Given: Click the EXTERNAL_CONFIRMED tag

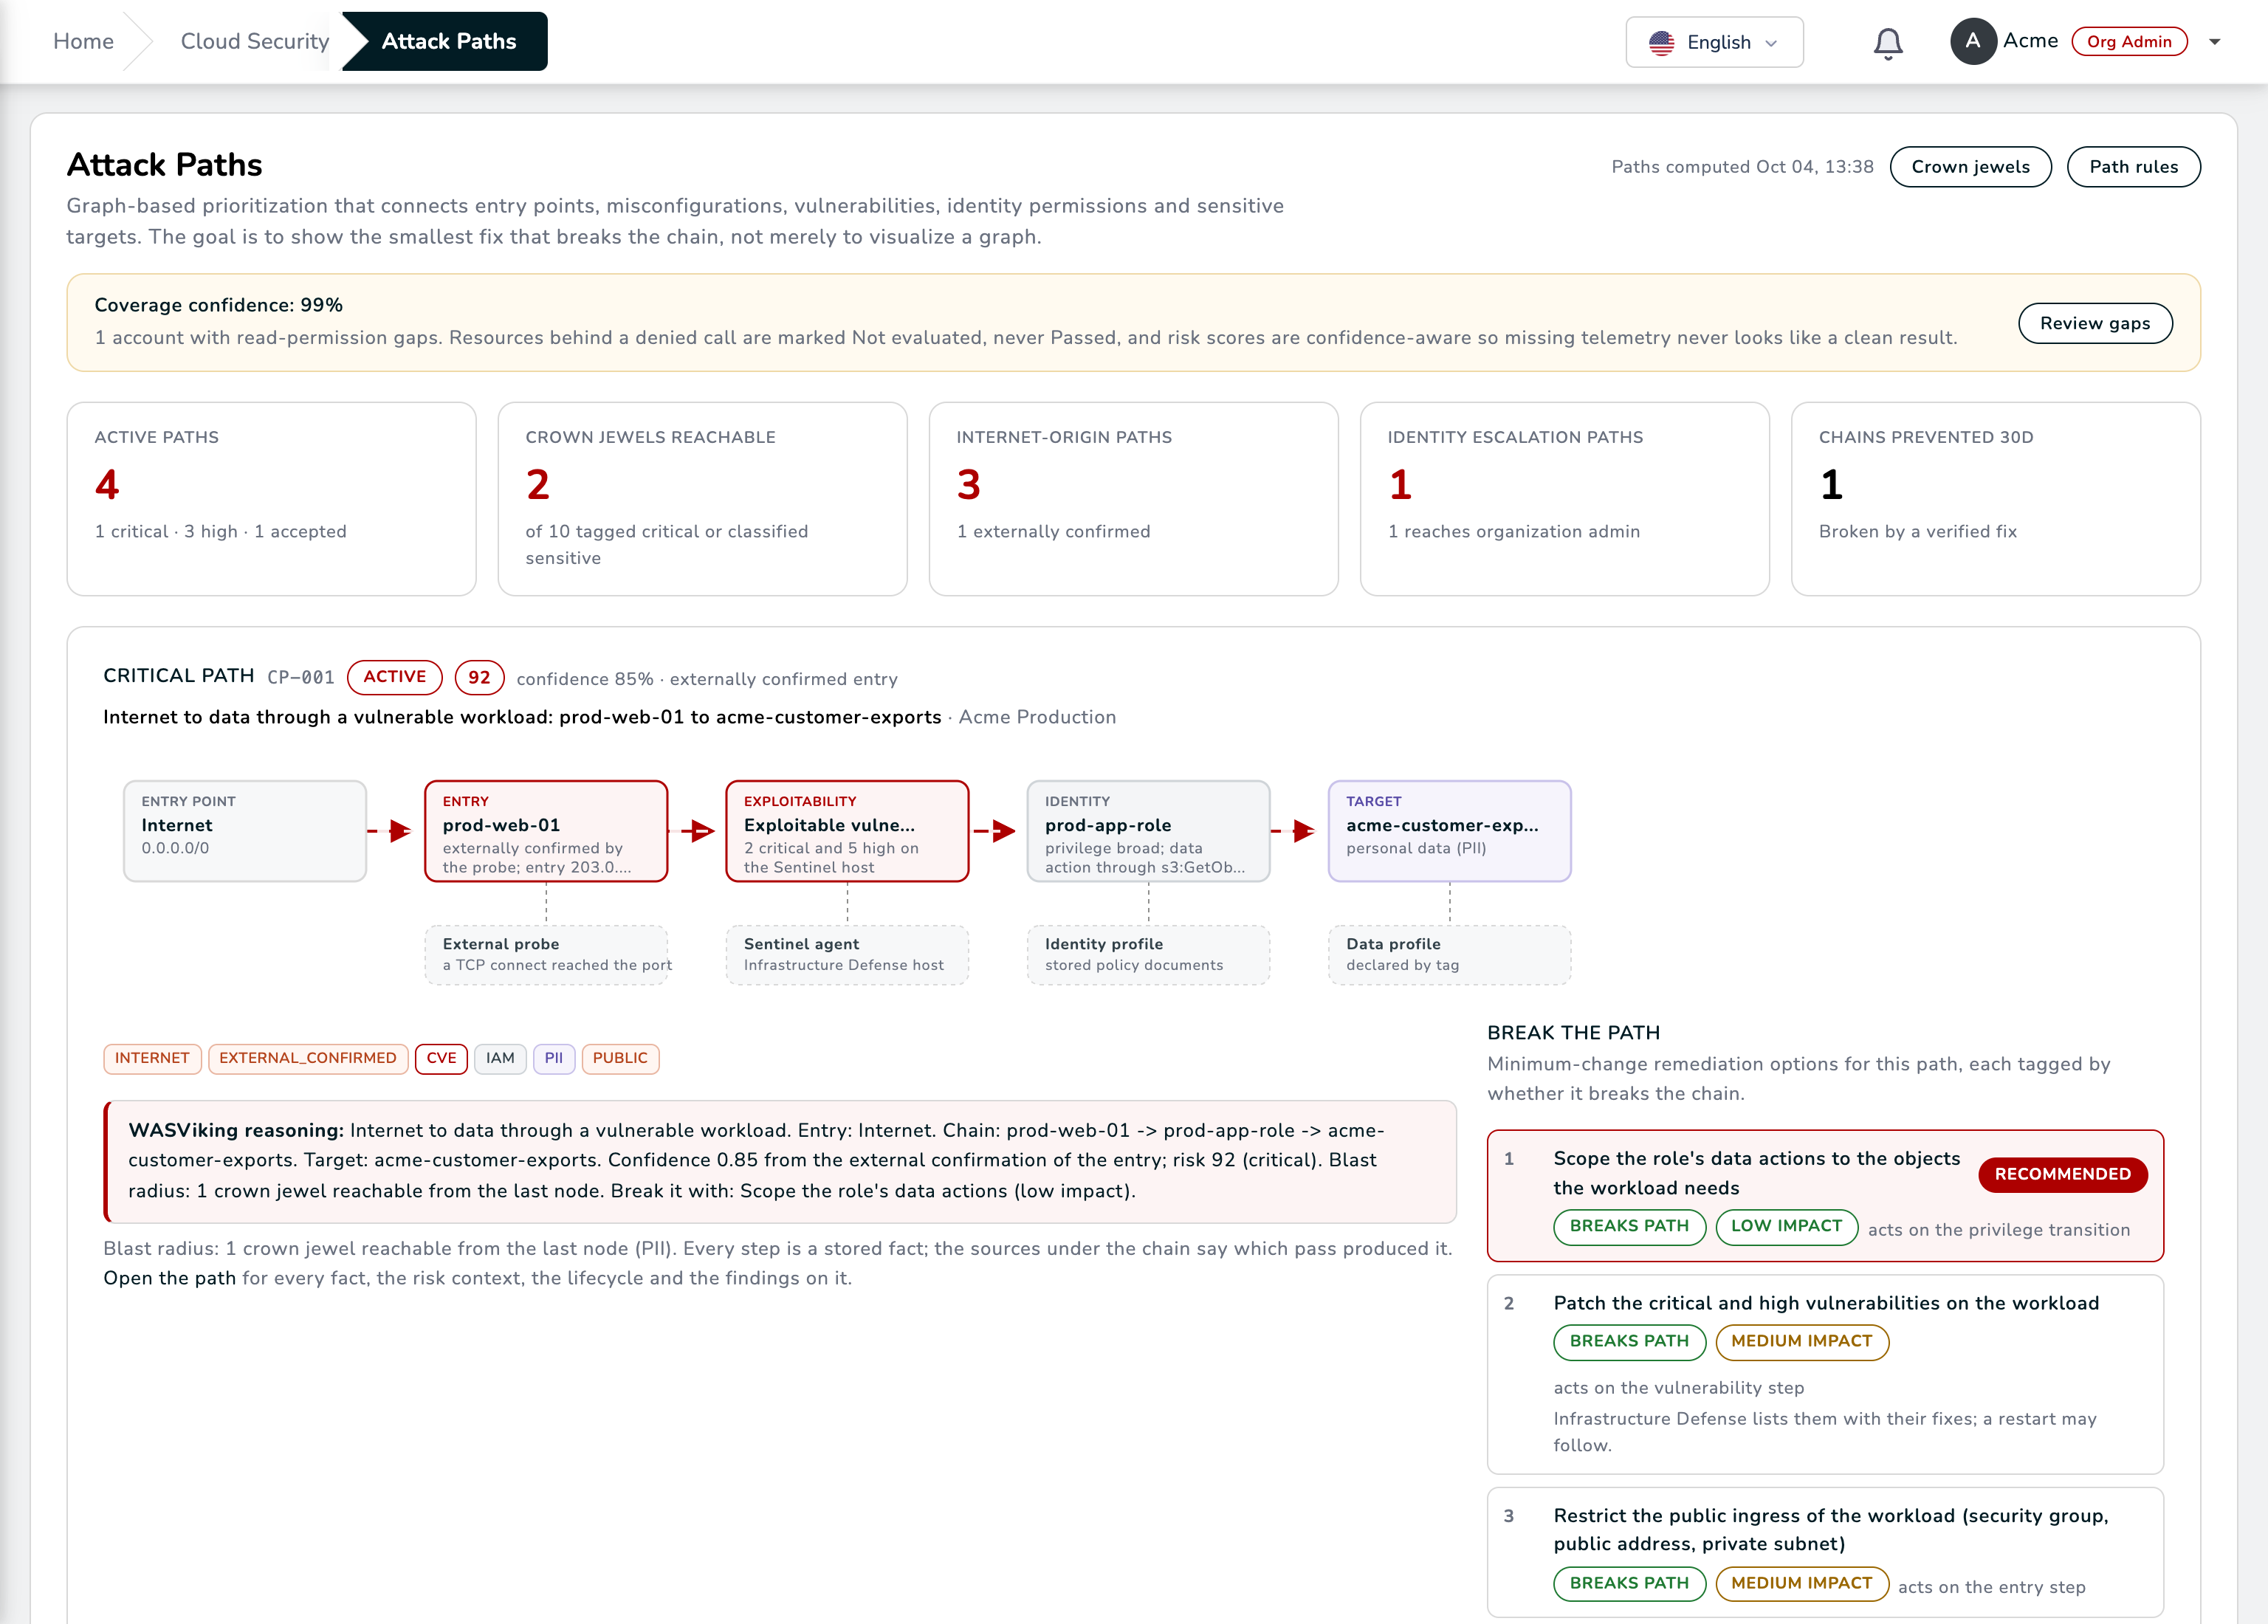Looking at the screenshot, I should pyautogui.click(x=307, y=1058).
